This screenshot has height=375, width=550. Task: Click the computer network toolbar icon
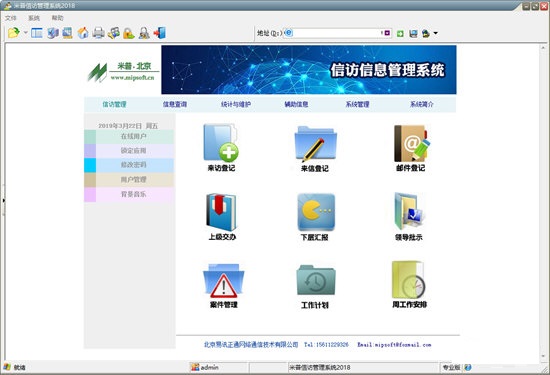click(53, 33)
